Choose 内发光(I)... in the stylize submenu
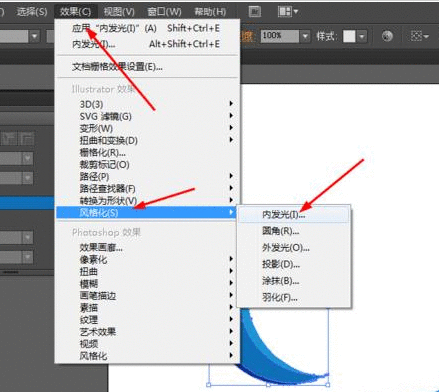The image size is (439, 392). click(294, 214)
